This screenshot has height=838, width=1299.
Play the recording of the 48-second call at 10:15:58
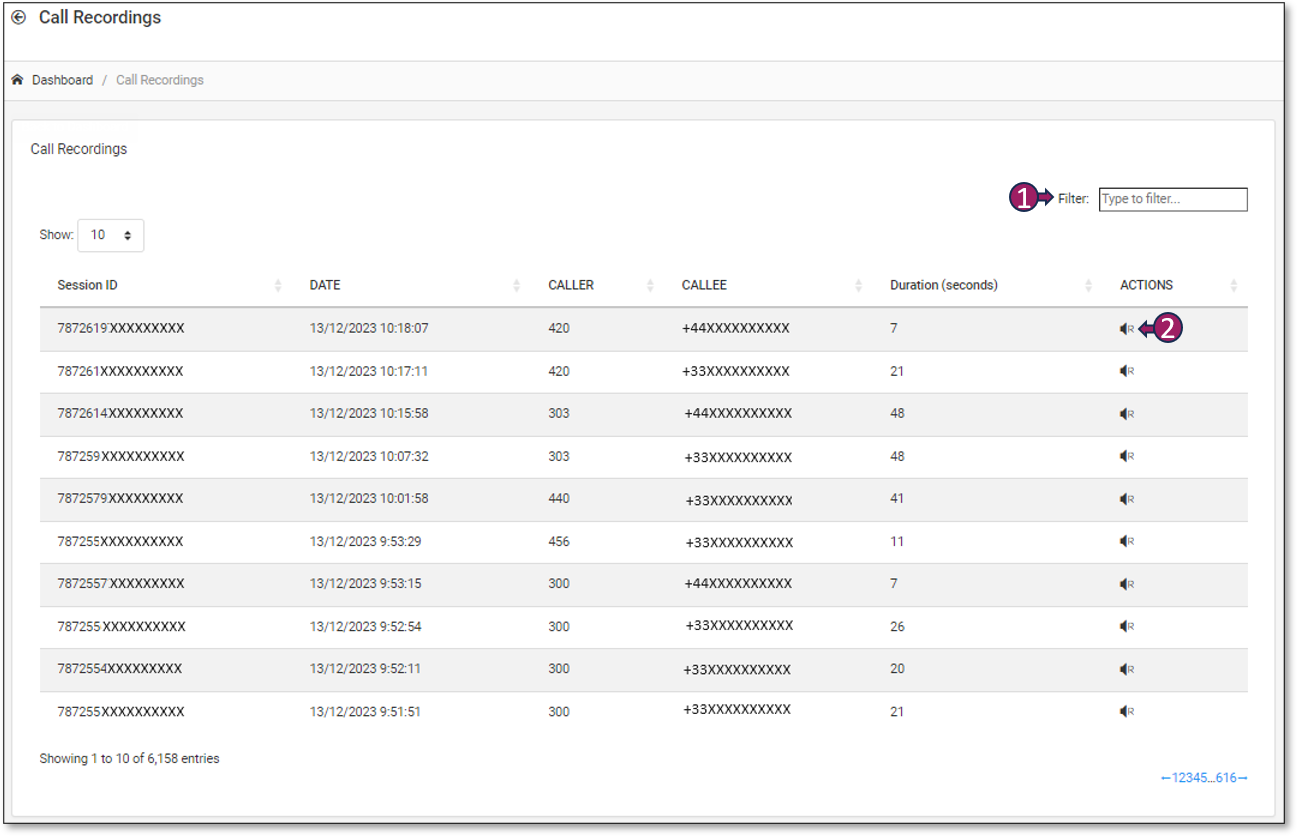[x=1127, y=413]
